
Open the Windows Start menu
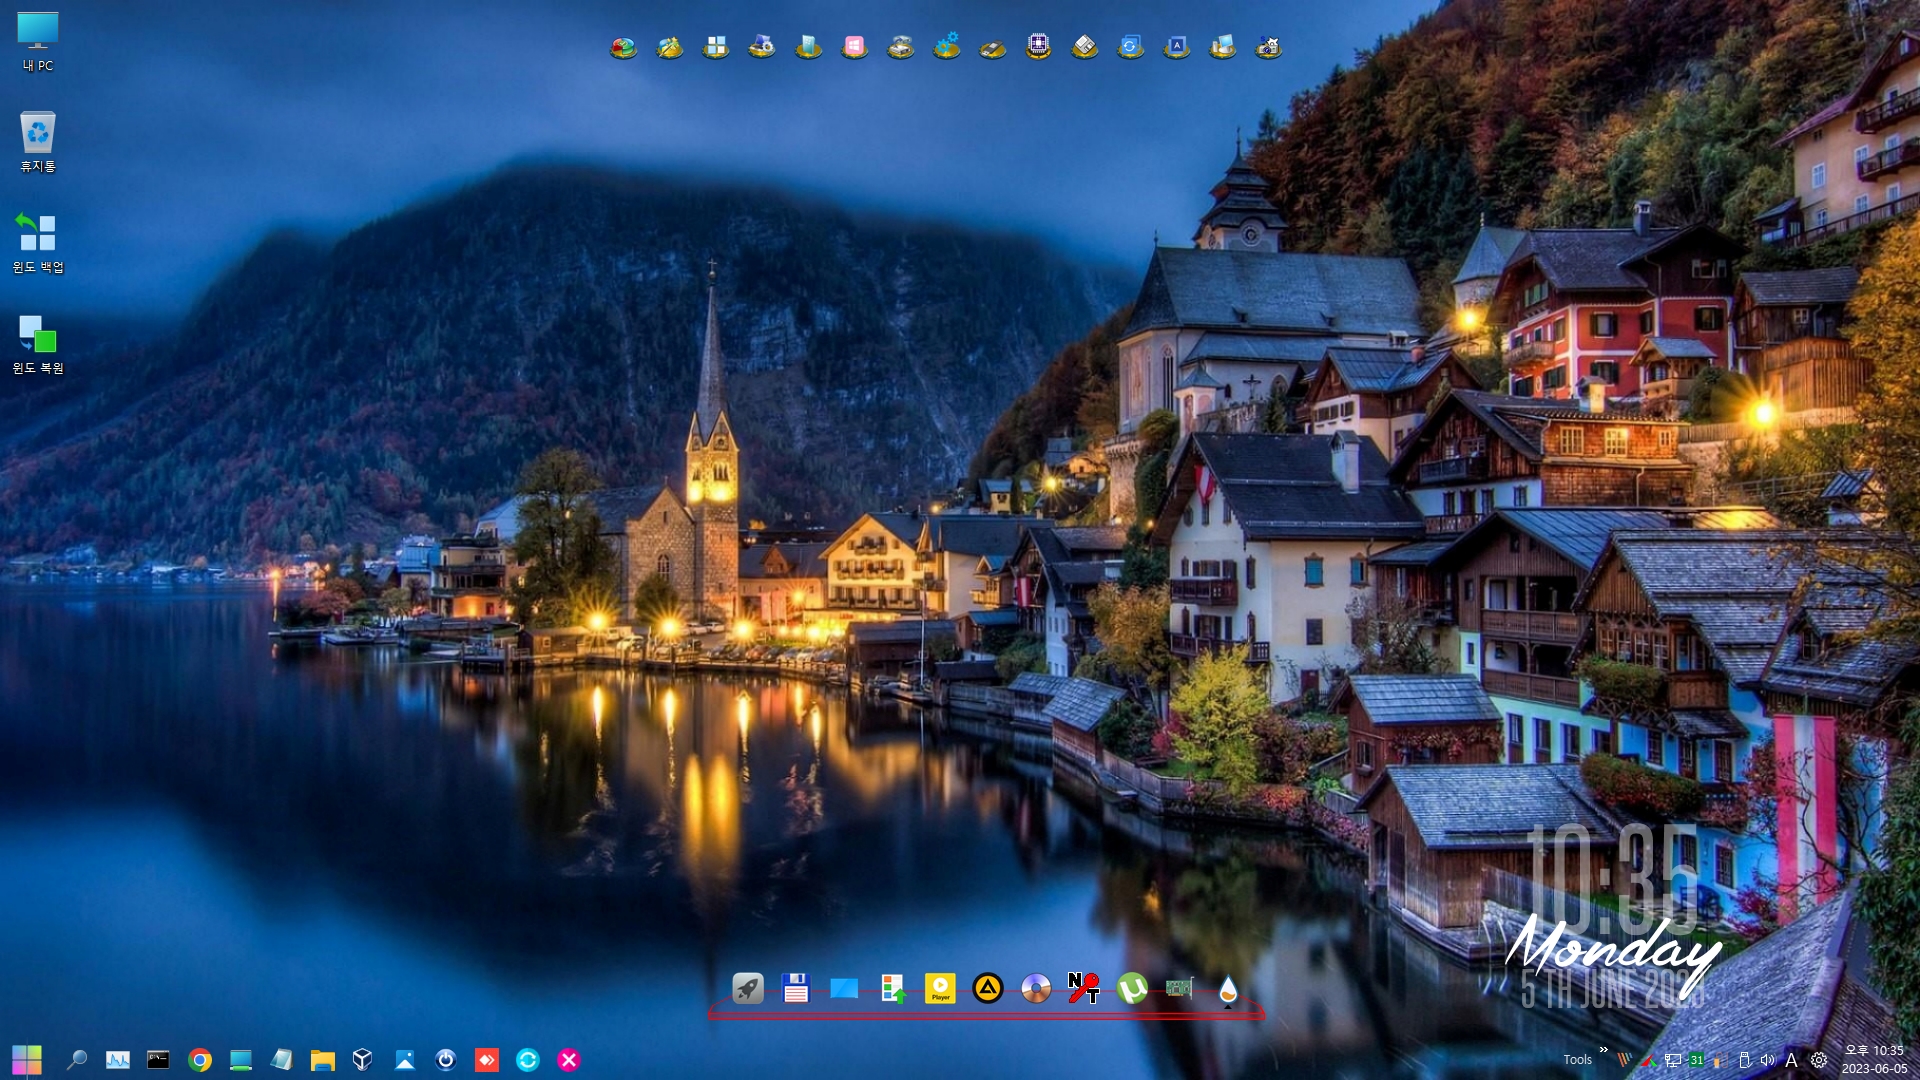click(x=27, y=1060)
